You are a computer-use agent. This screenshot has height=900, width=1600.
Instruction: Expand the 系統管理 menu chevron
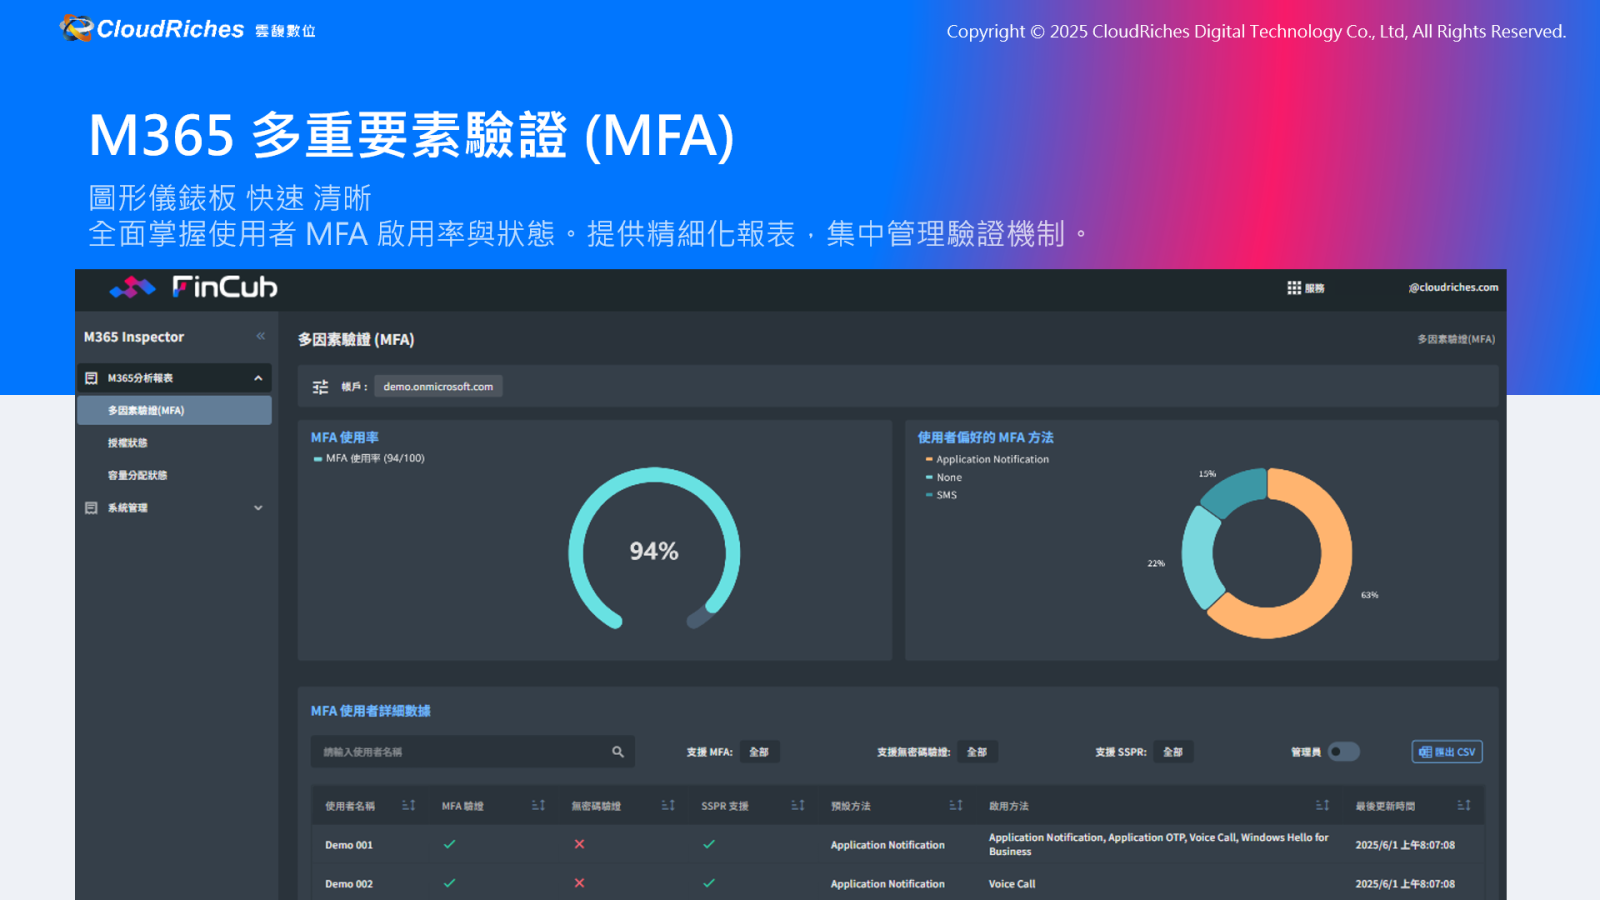click(258, 508)
